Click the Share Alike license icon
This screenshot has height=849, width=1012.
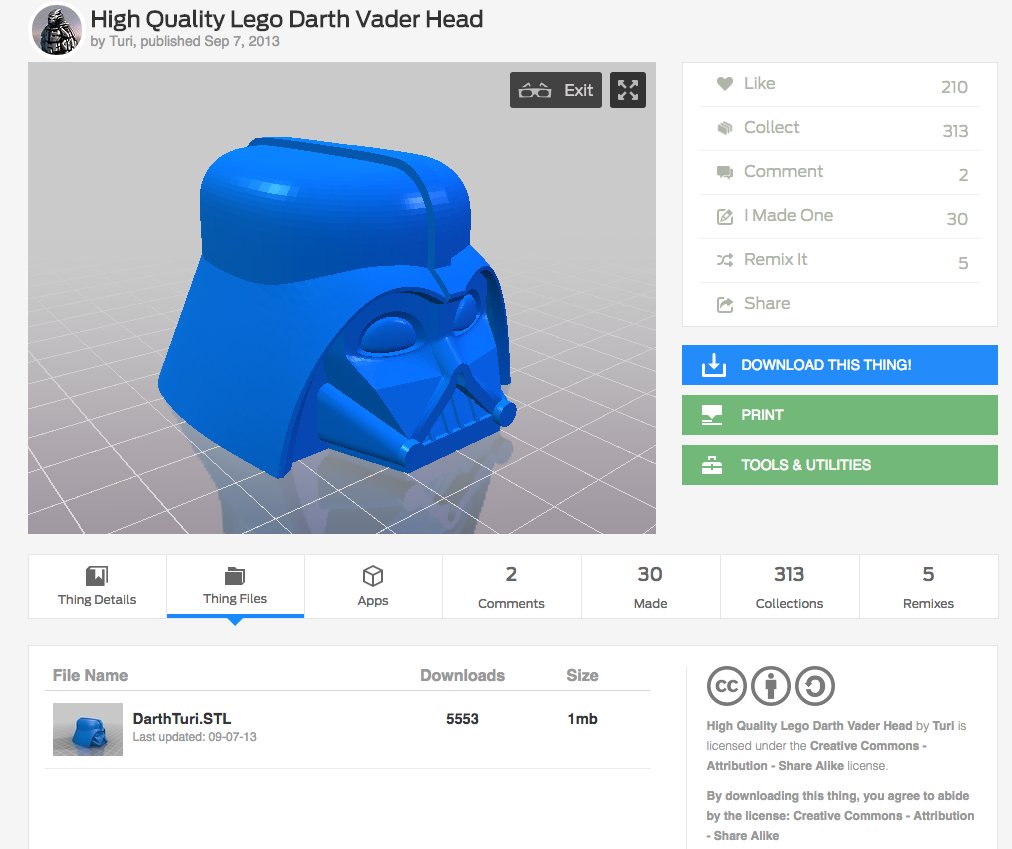click(x=815, y=686)
